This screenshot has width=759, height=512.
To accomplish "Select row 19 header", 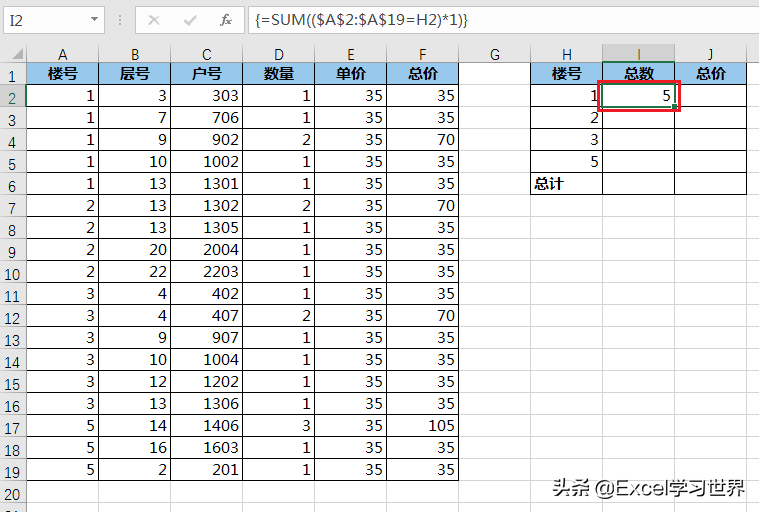I will [x=13, y=472].
